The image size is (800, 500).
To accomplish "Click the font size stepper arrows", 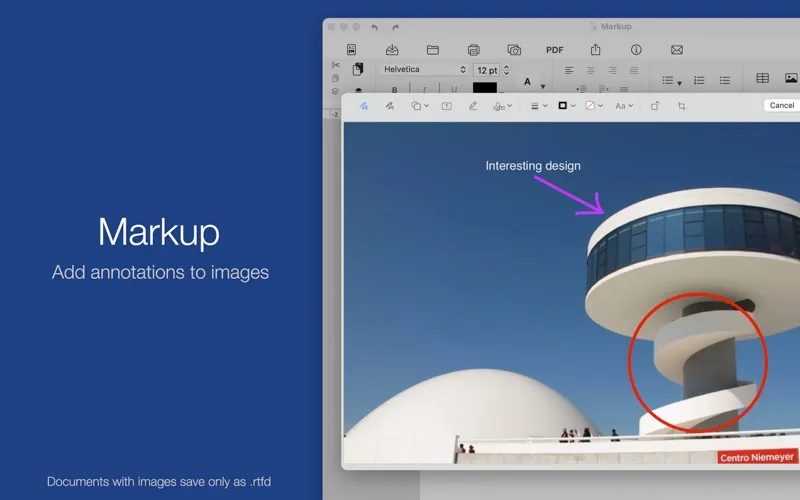I will [506, 70].
